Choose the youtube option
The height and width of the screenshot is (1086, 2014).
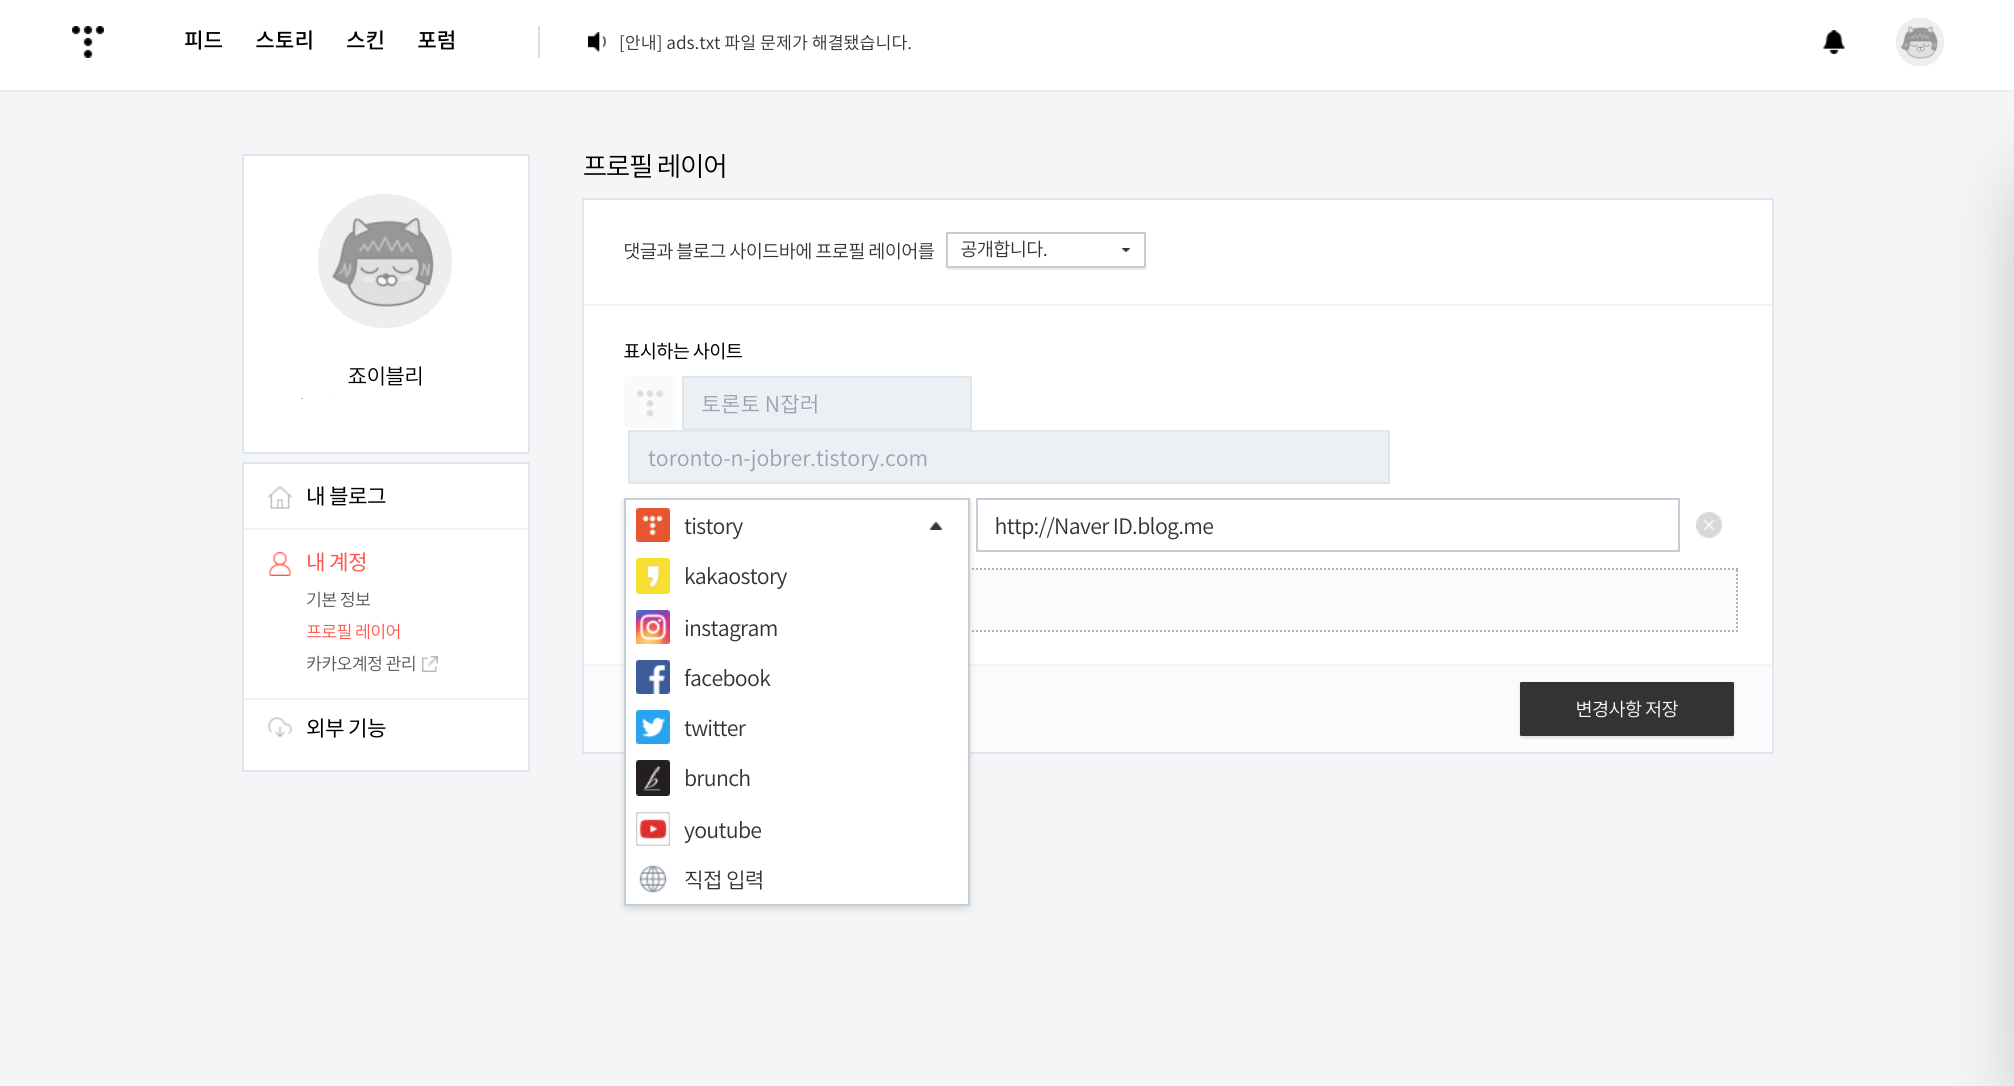722,830
